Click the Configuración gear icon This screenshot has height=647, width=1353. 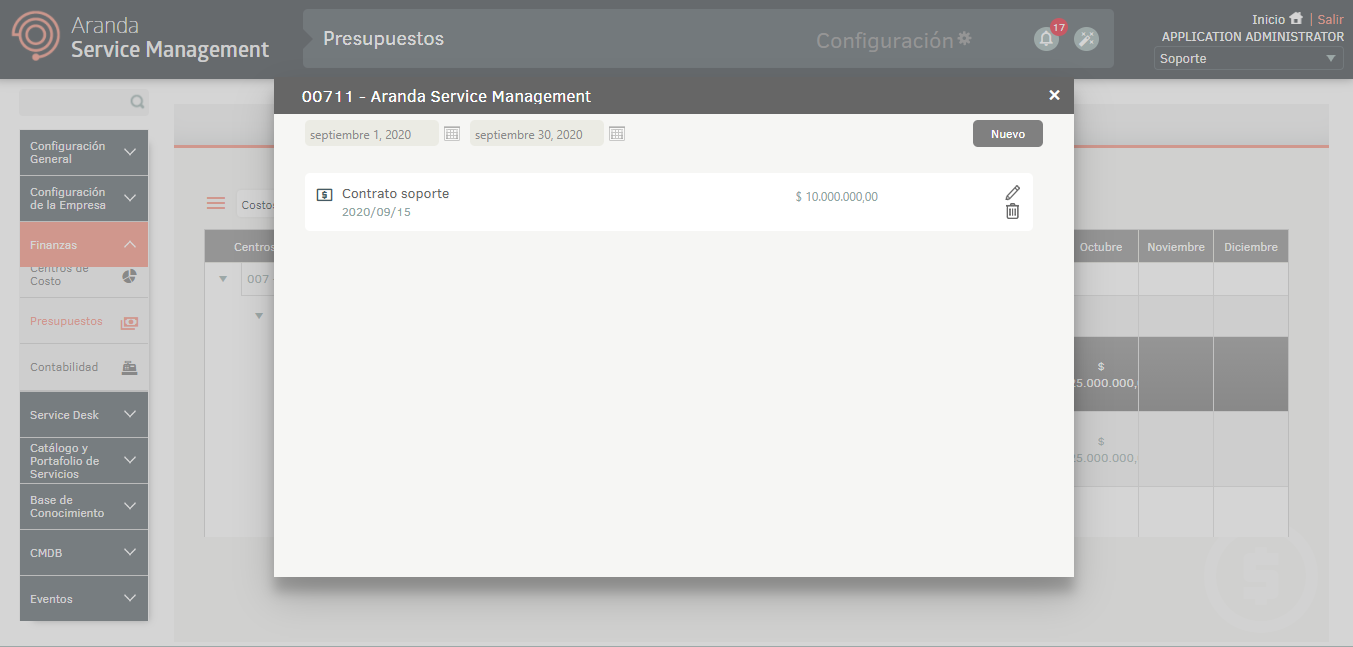tap(964, 38)
